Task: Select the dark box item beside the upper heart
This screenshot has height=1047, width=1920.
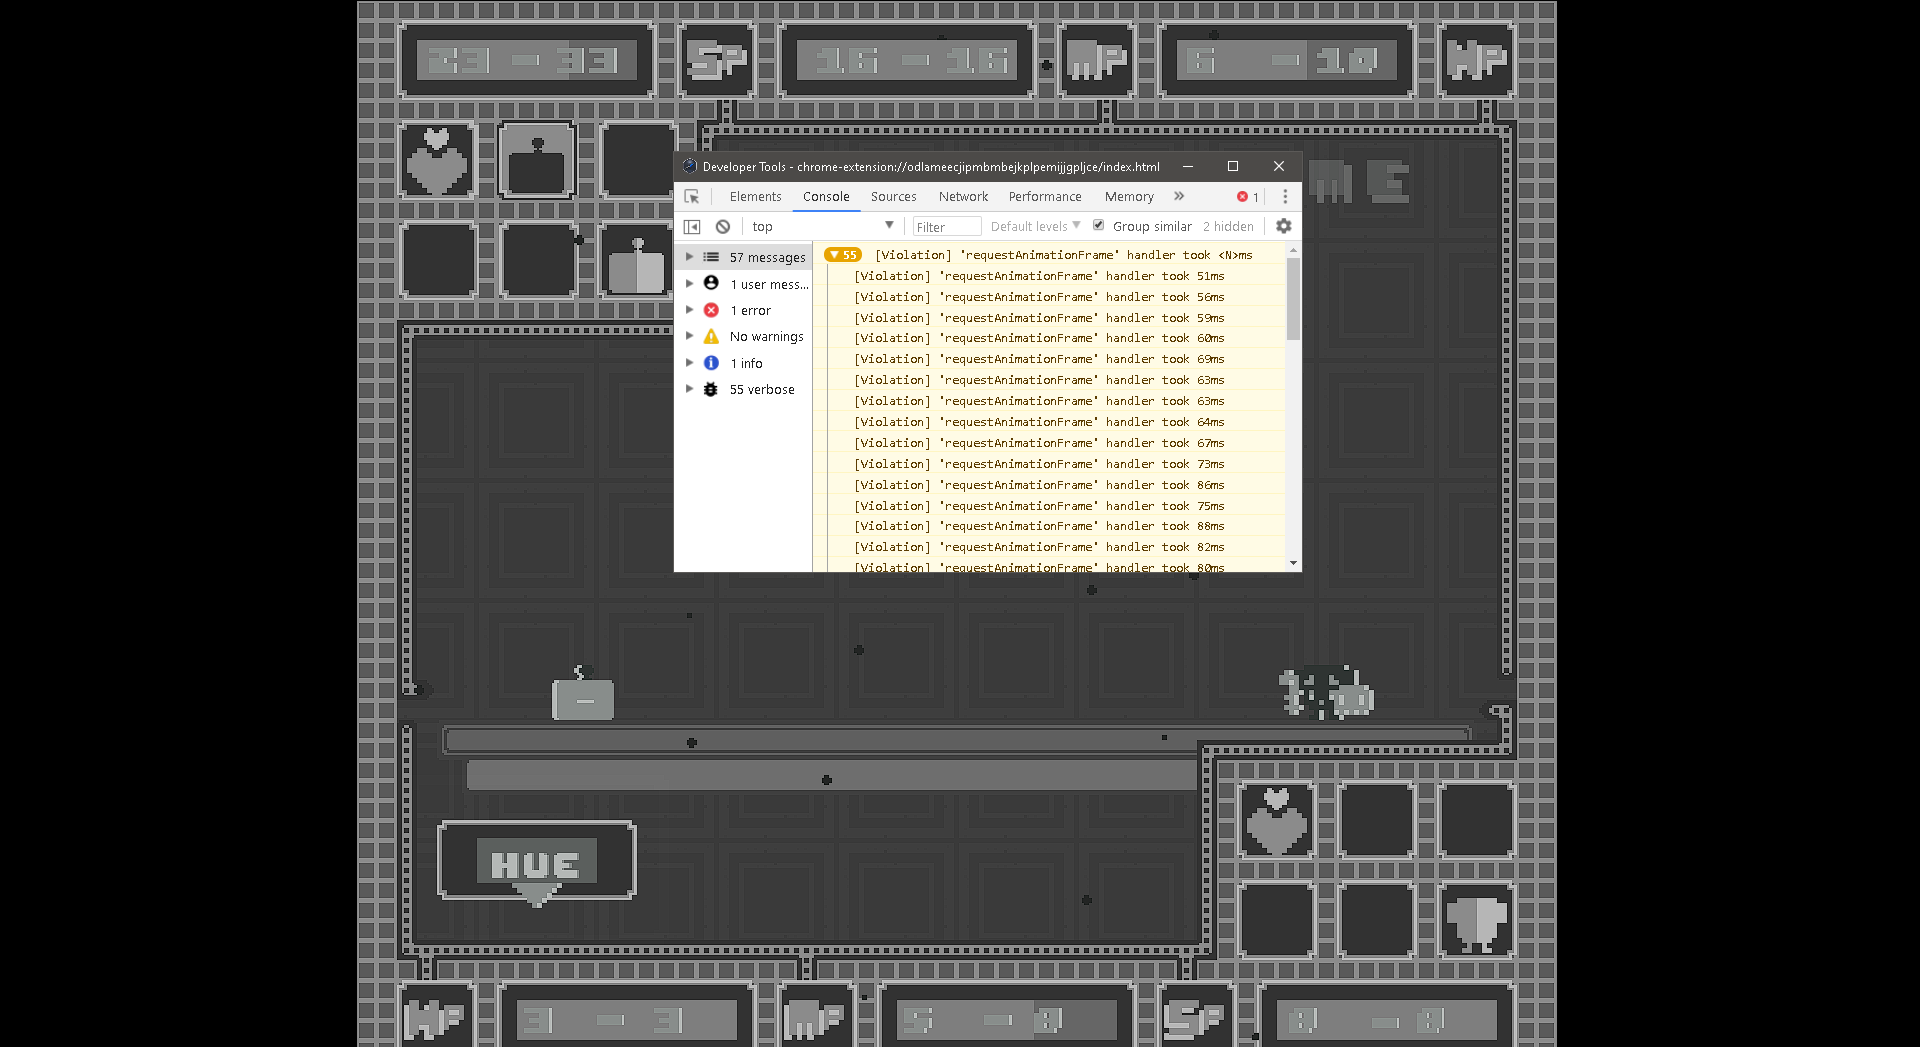Action: click(537, 160)
